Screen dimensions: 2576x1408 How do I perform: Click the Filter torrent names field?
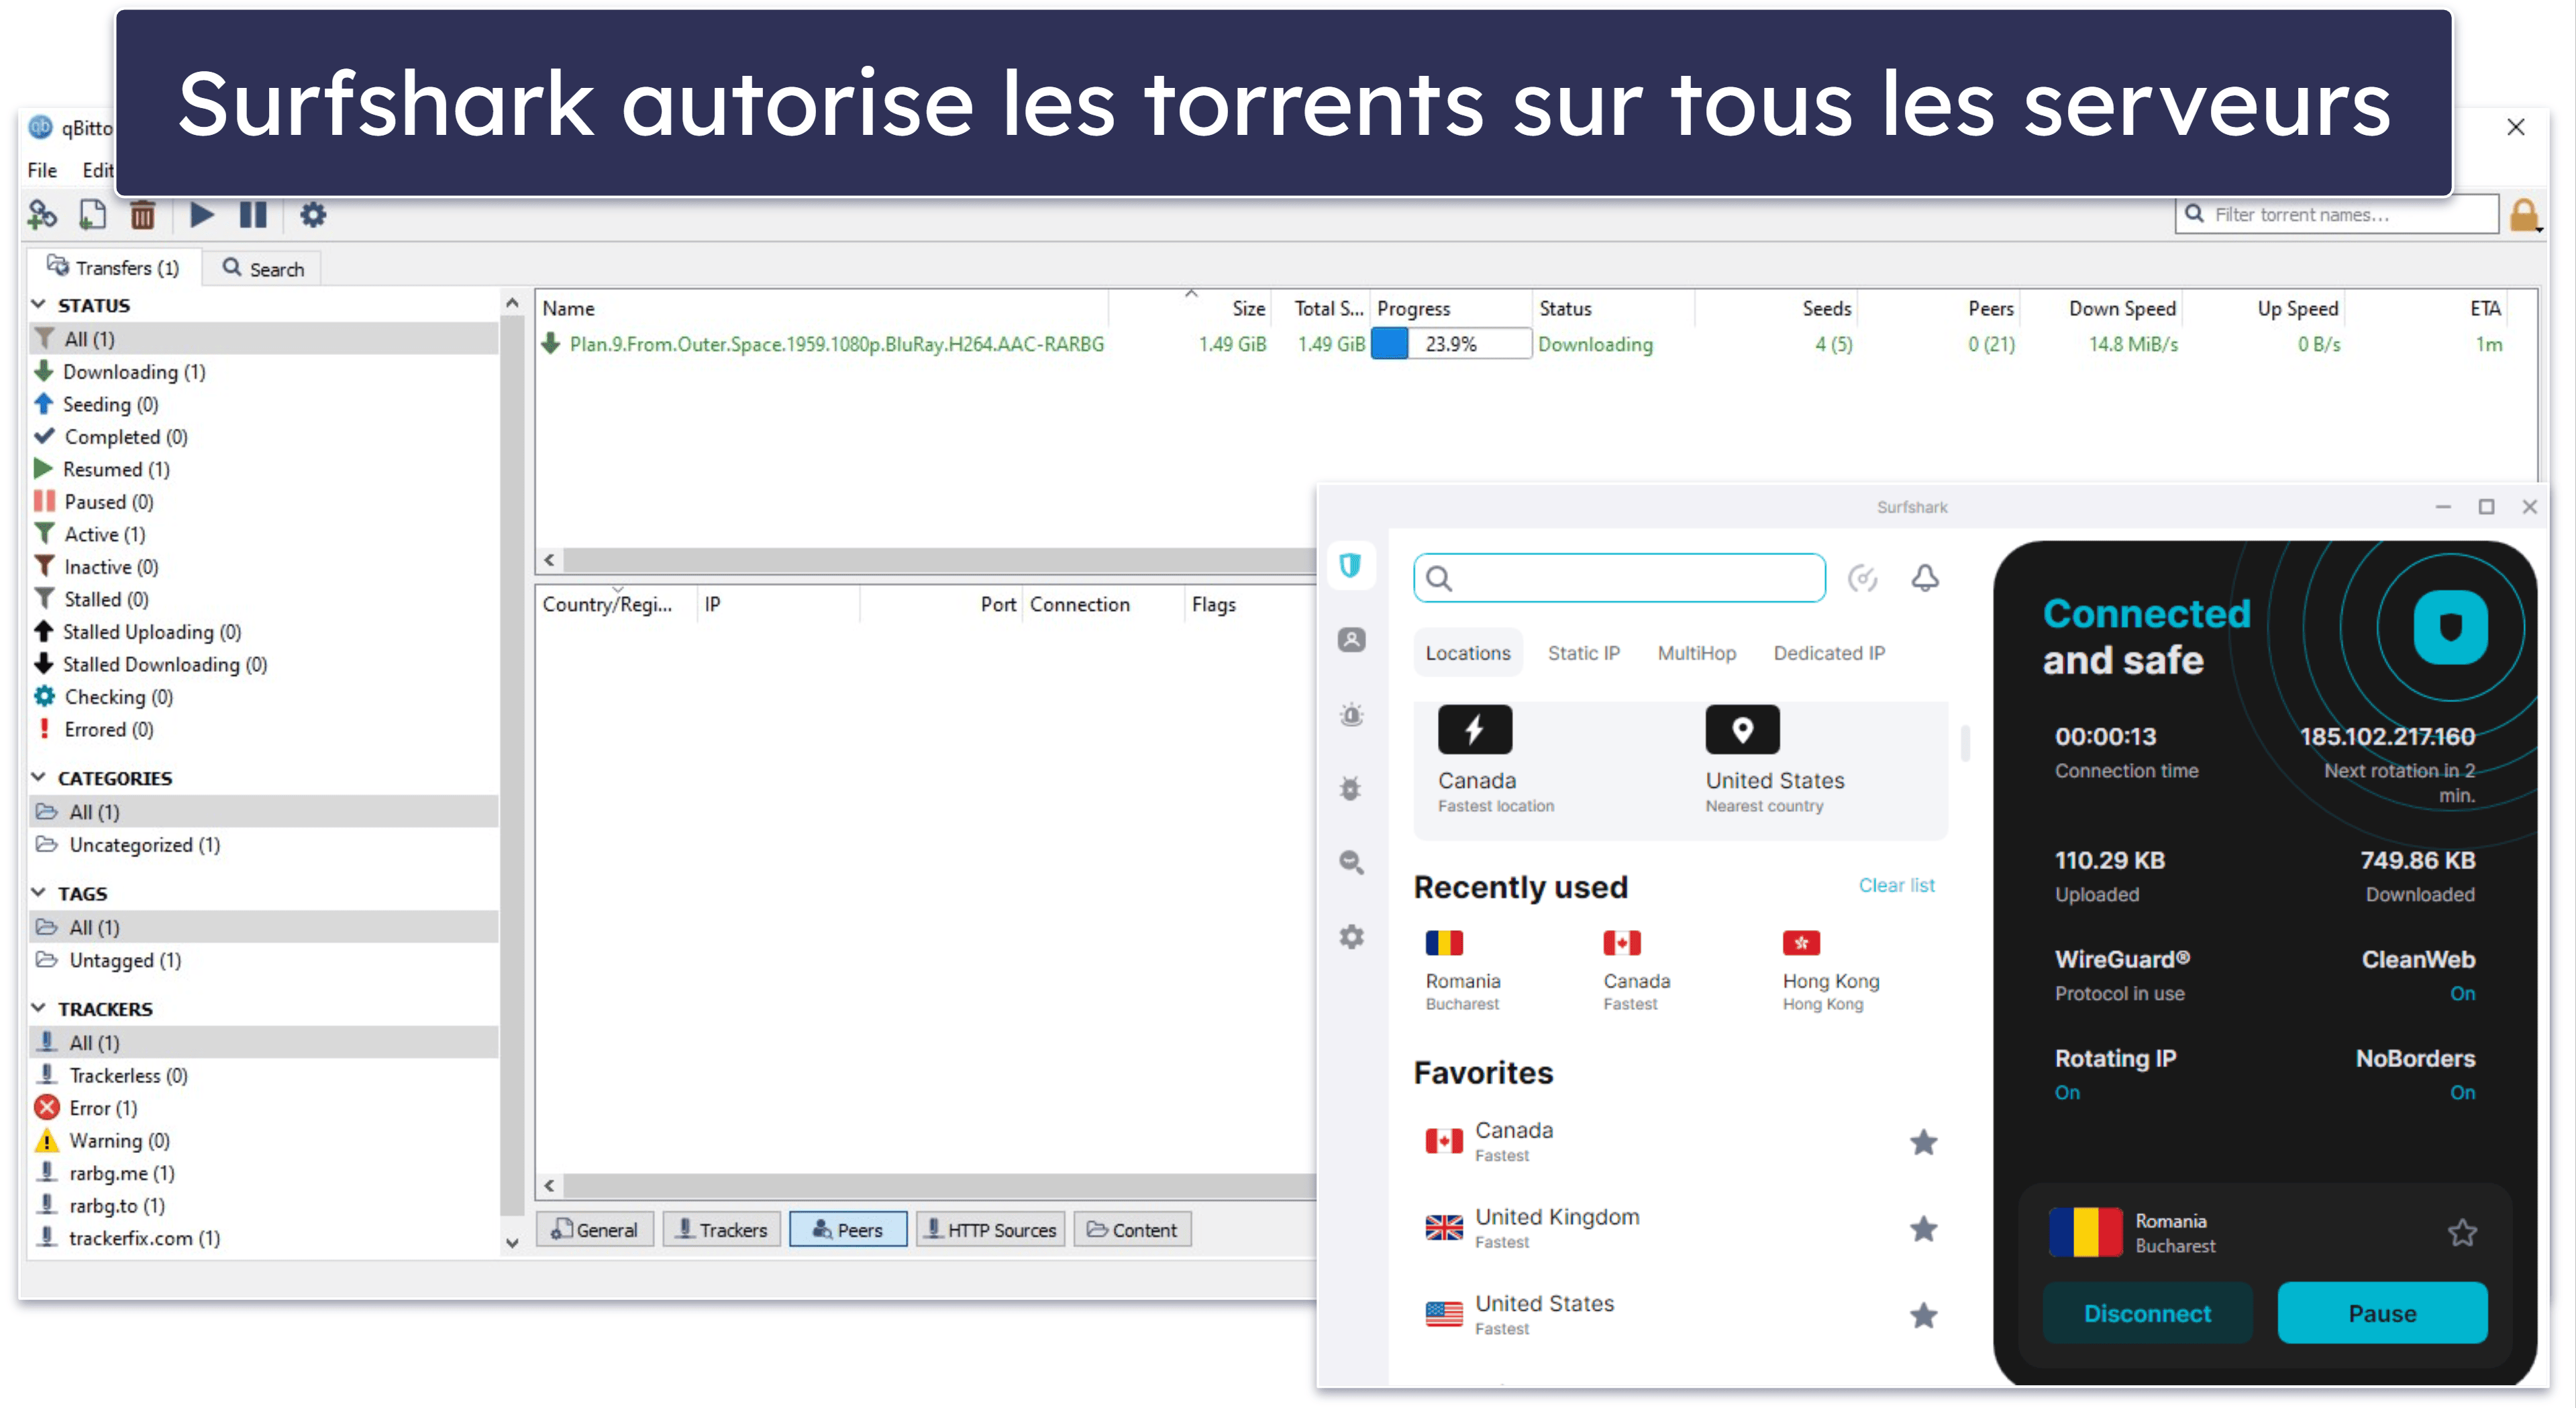coord(2337,214)
